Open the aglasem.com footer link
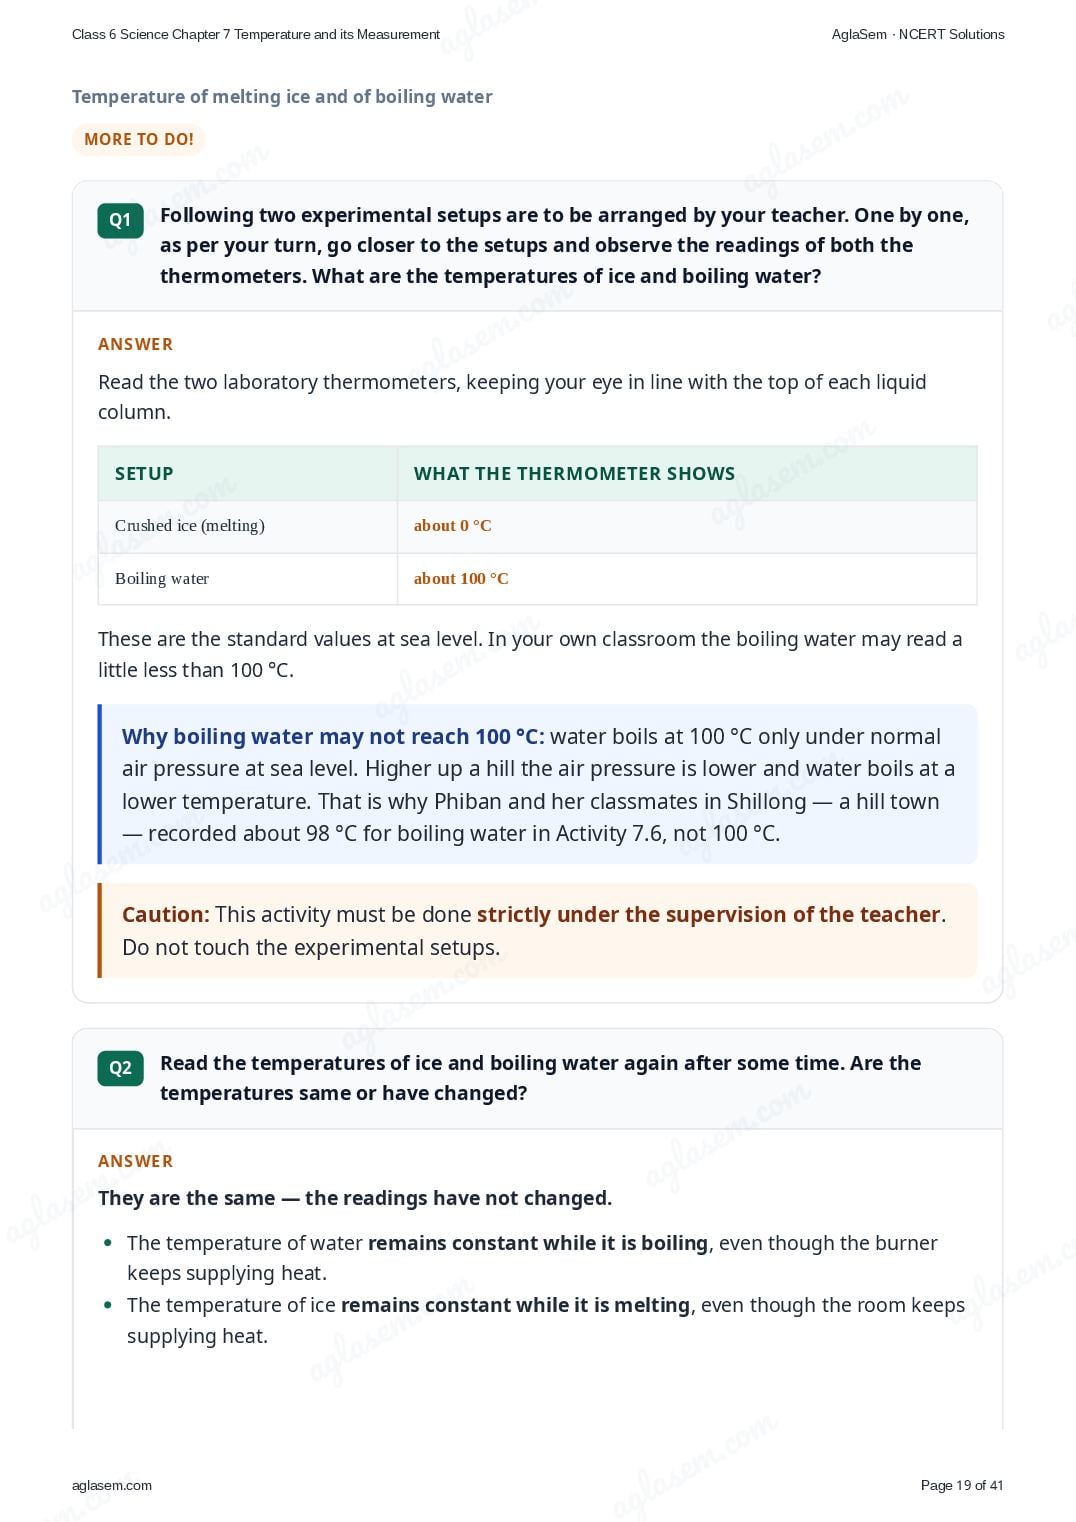Screen dimensions: 1076x1522 tap(112, 1485)
